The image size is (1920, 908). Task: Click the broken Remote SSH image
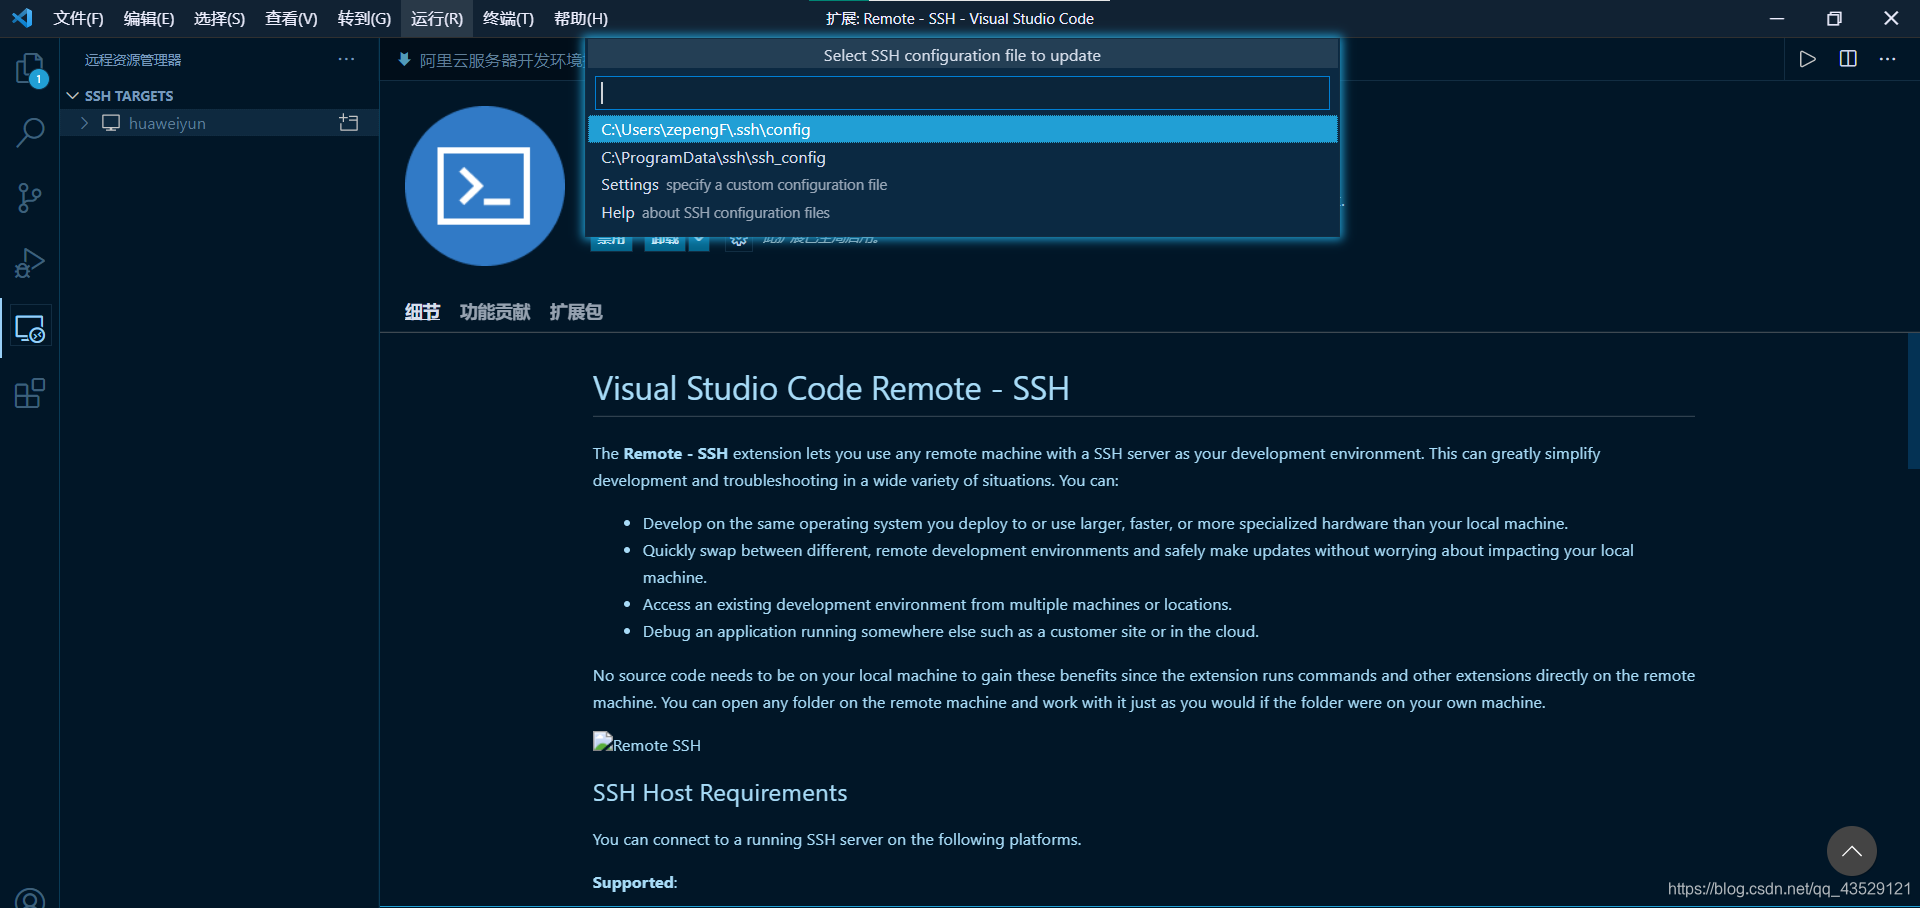647,744
